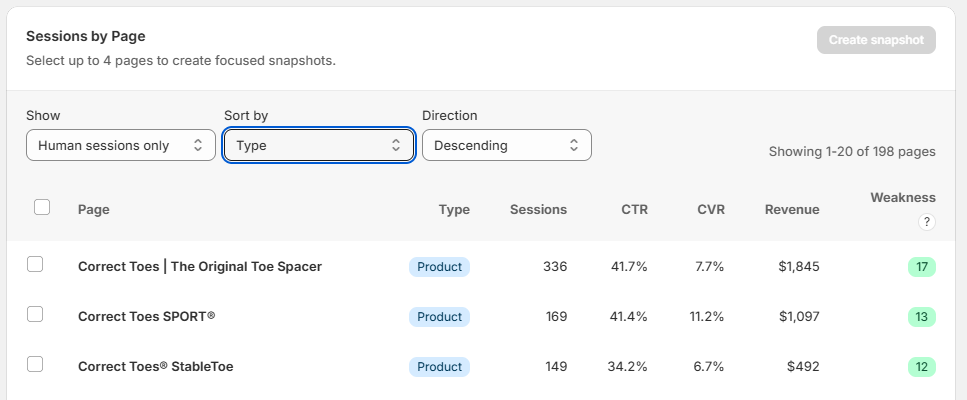Click the Create snapshot button
Image resolution: width=967 pixels, height=400 pixels.
tap(876, 40)
